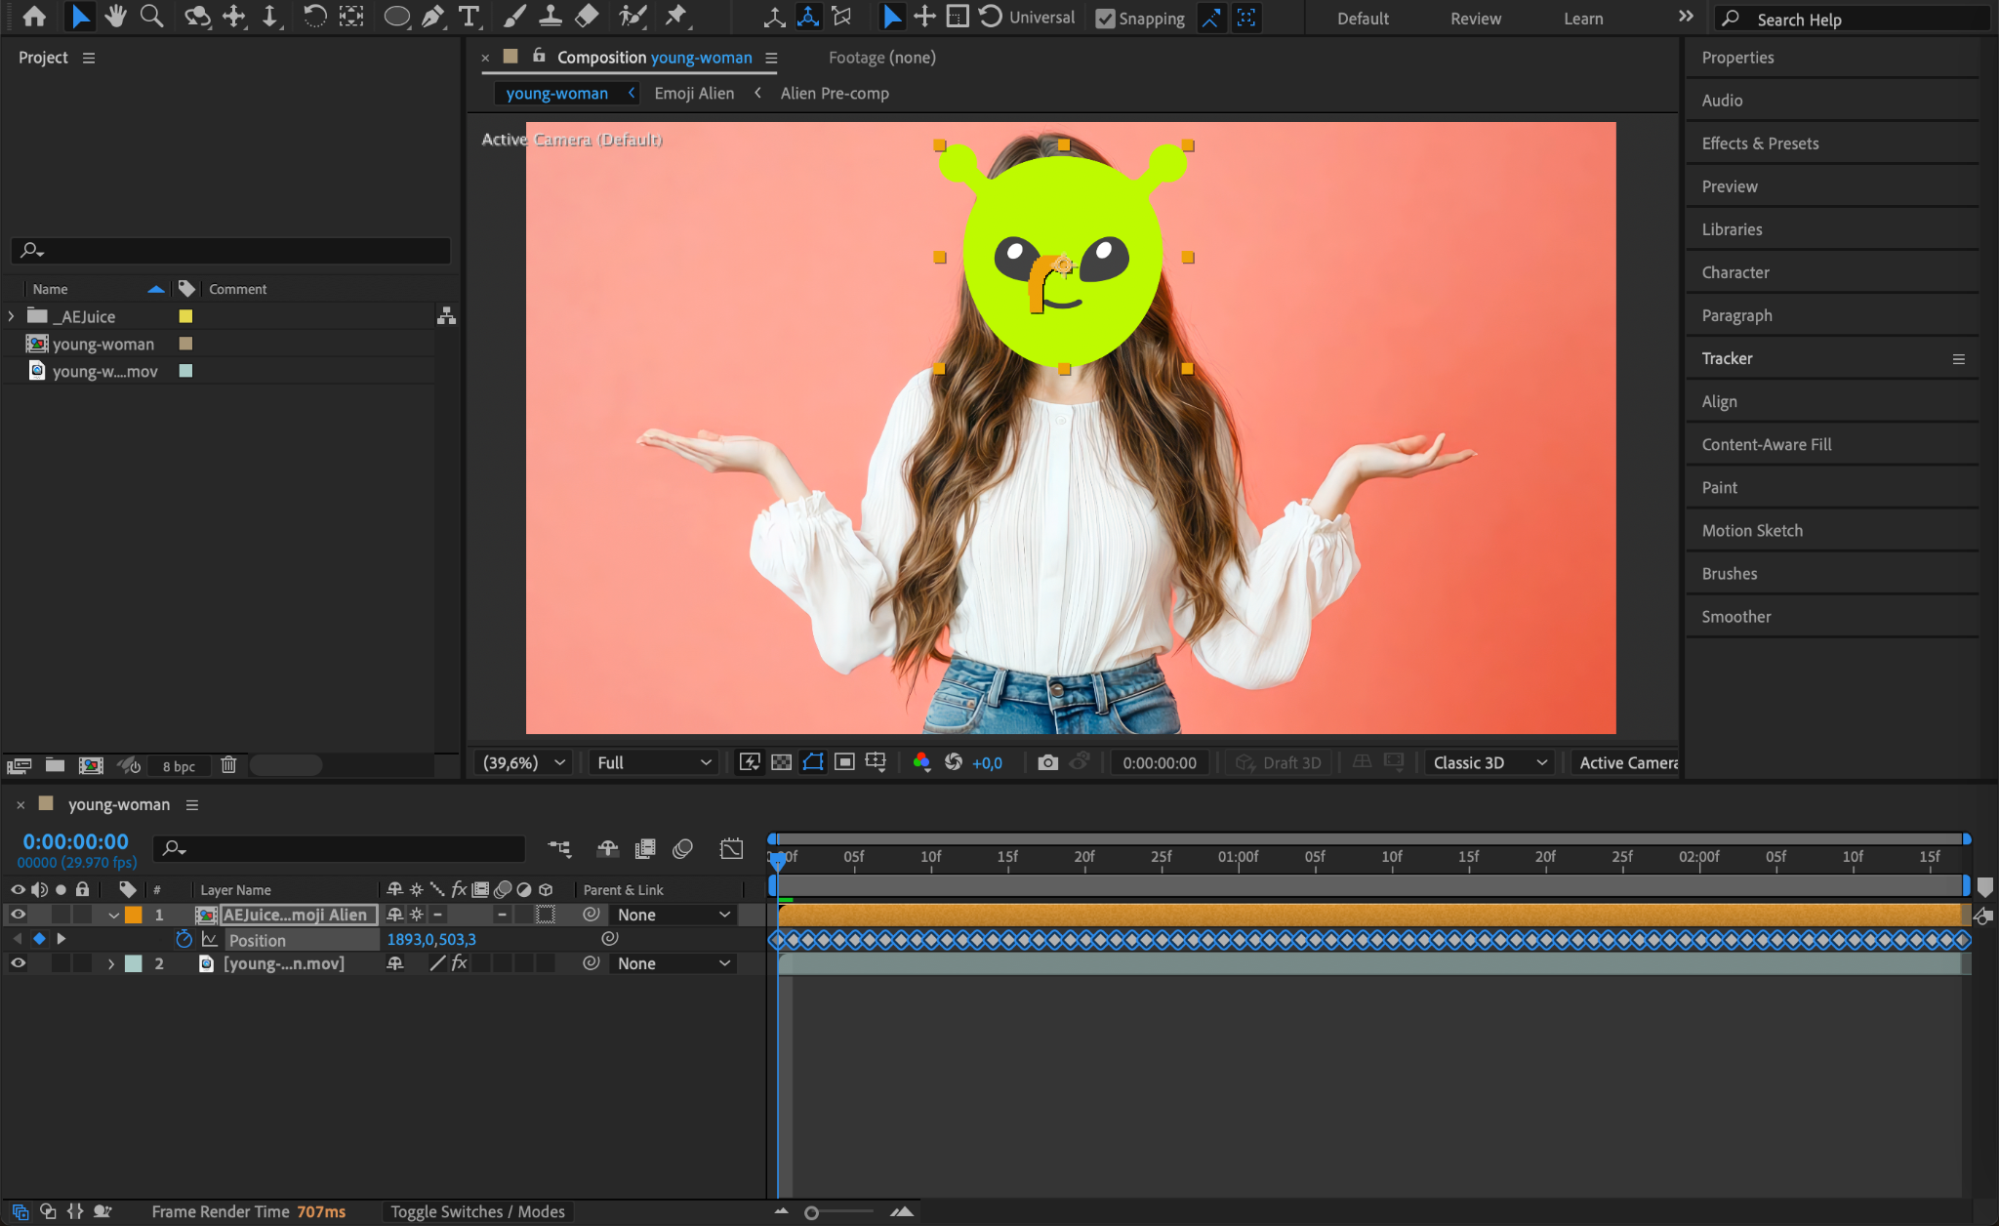Screen dimensions: 1999x1226
Task: Click the Search Help field
Action: click(x=1860, y=19)
